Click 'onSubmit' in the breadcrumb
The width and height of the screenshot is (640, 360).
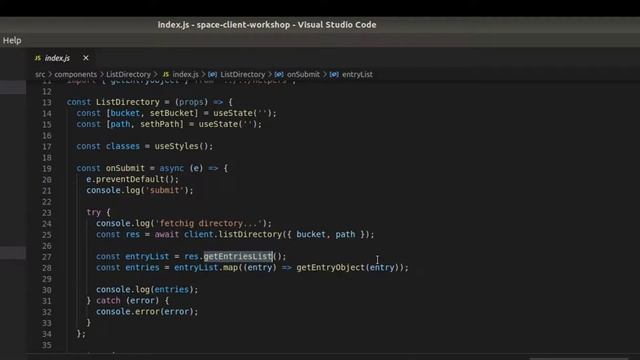(303, 74)
